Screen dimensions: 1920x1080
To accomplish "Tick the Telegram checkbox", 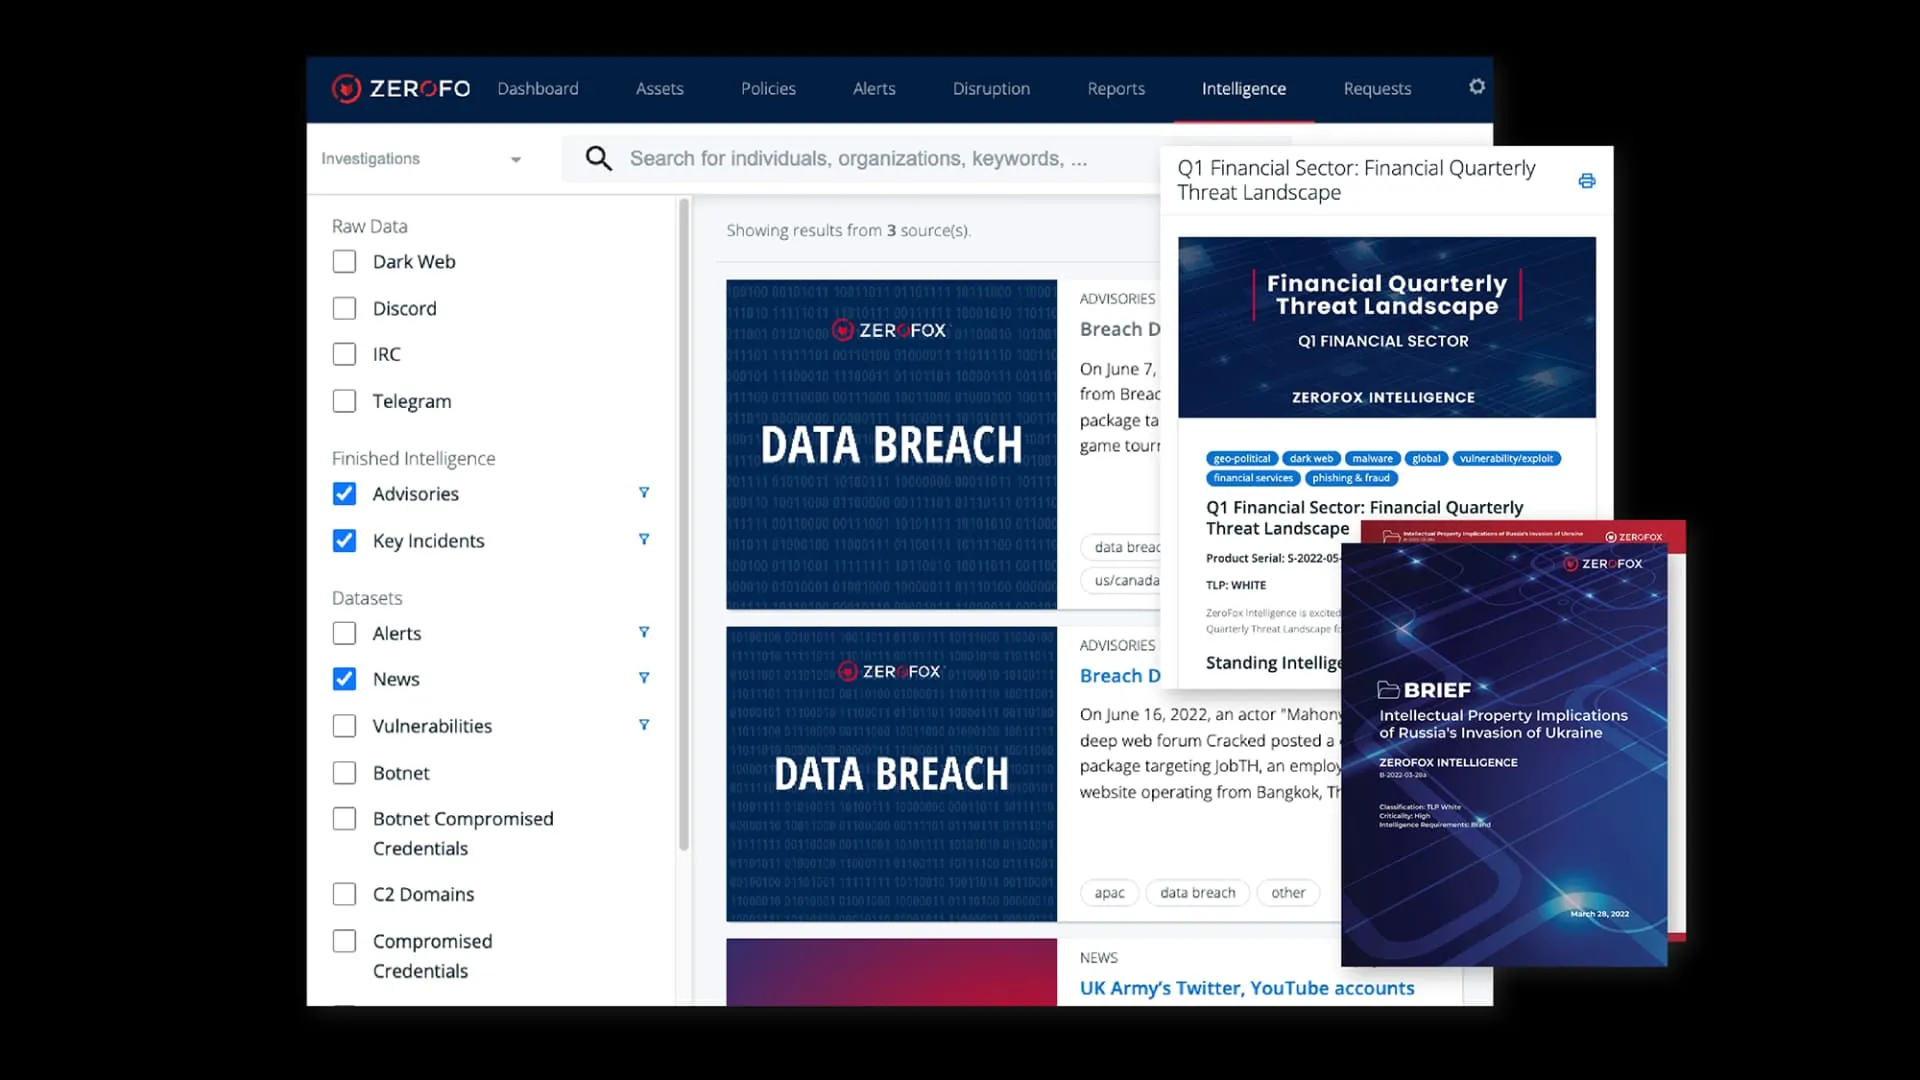I will coord(344,401).
